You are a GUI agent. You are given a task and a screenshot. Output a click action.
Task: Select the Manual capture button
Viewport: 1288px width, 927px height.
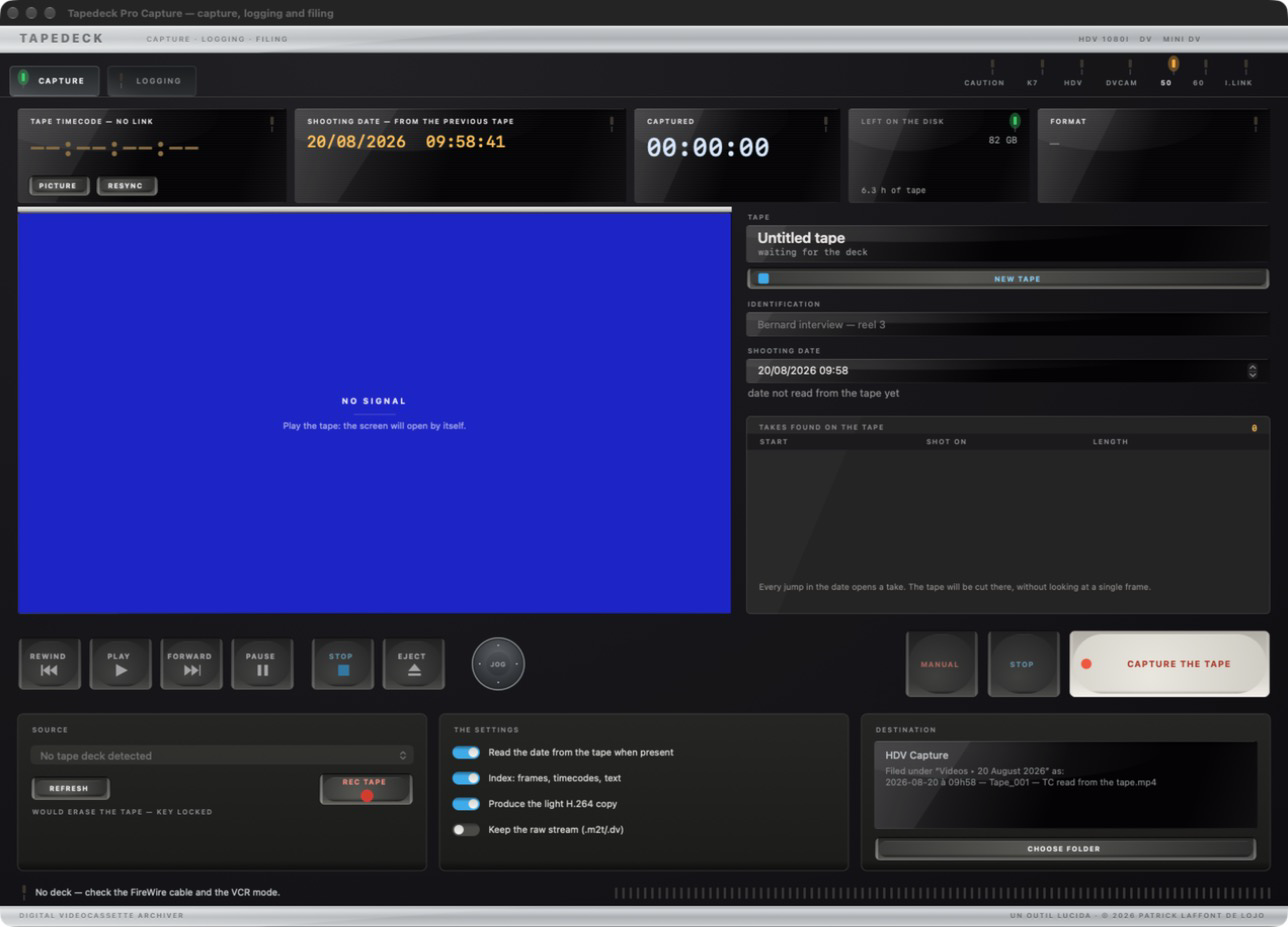pyautogui.click(x=940, y=664)
